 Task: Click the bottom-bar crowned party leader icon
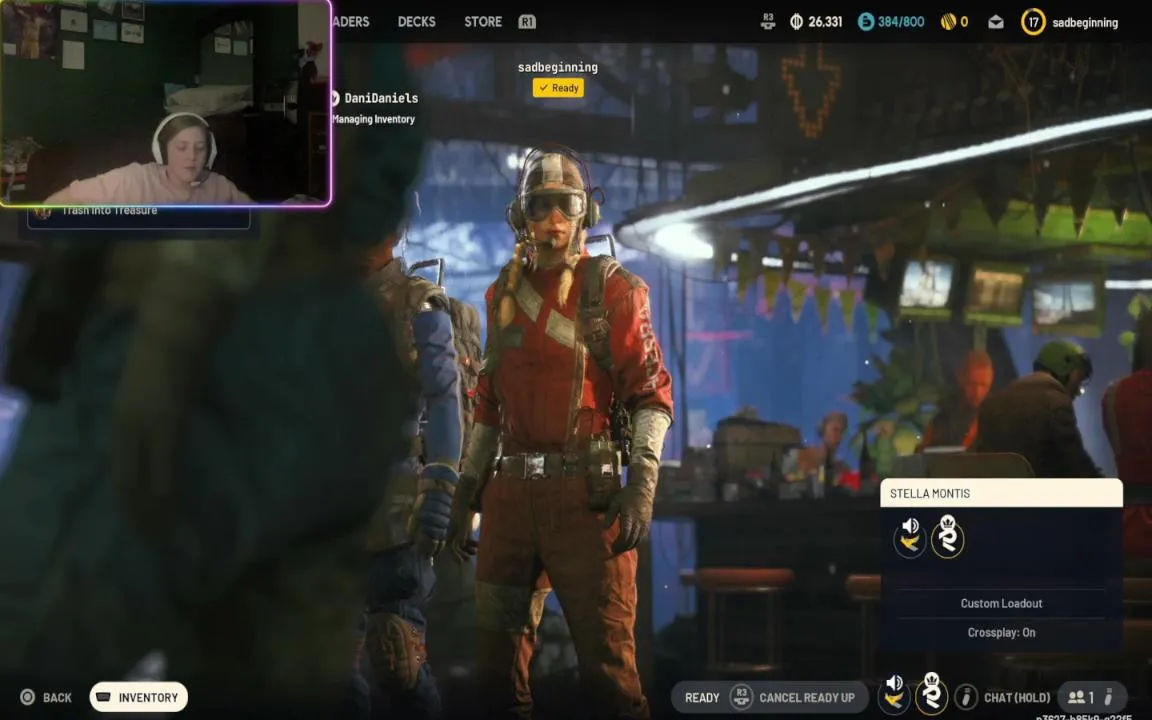pos(932,693)
